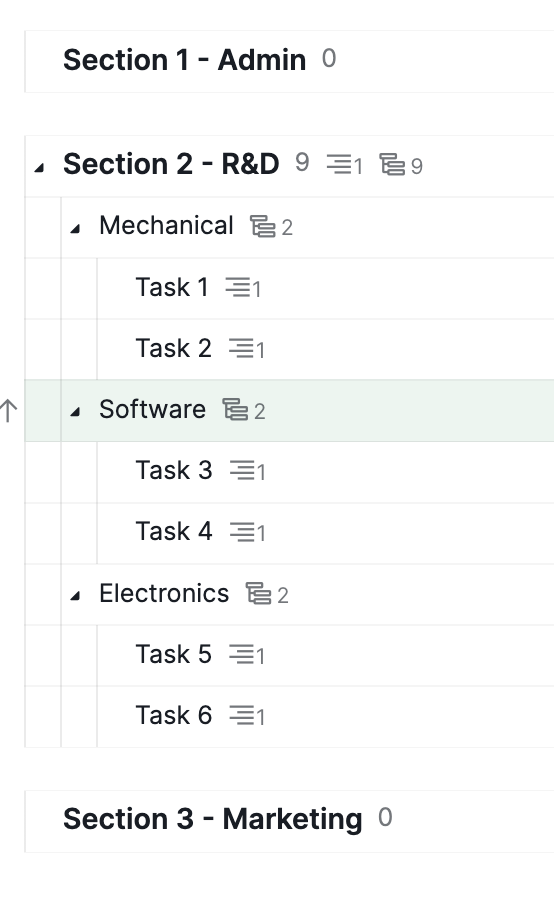Click description icon beside Task 3
This screenshot has height=910, width=554.
pyautogui.click(x=242, y=470)
